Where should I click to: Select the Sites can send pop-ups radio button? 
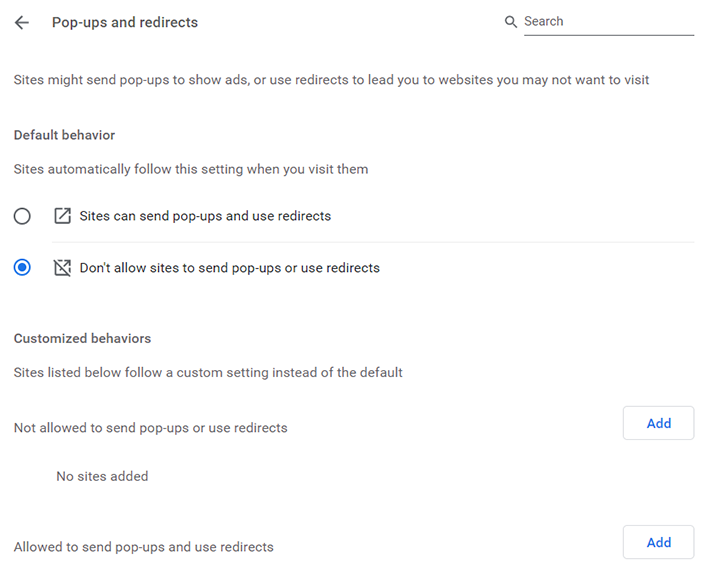[22, 216]
